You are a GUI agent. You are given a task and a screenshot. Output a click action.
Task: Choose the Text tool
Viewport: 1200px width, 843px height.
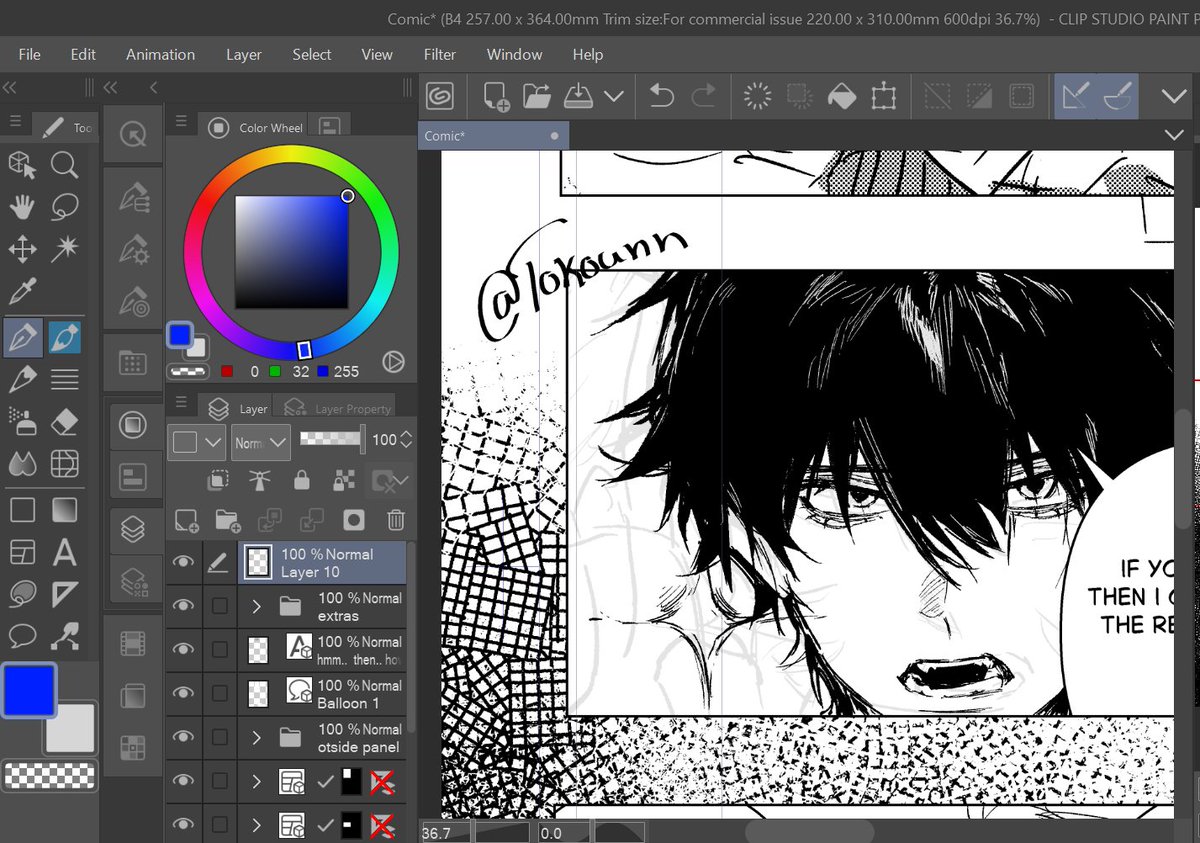point(64,552)
